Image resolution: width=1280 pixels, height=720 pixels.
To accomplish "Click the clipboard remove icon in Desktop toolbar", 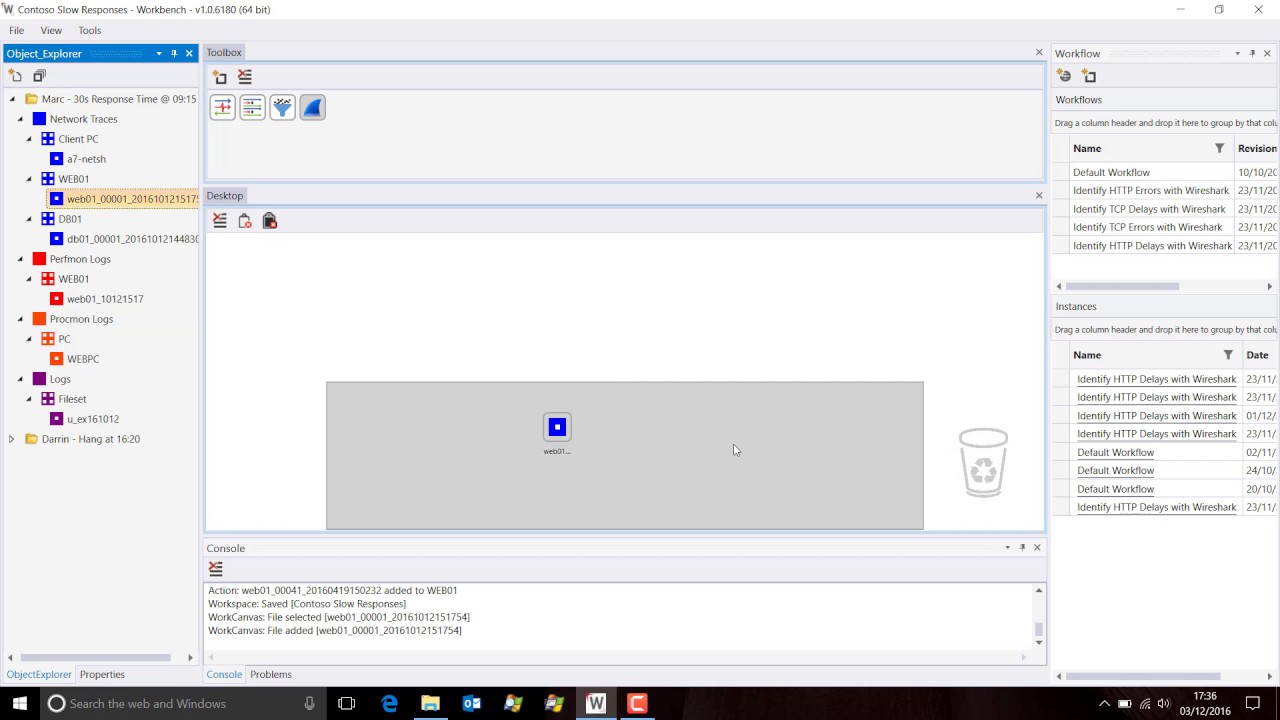I will pyautogui.click(x=245, y=221).
